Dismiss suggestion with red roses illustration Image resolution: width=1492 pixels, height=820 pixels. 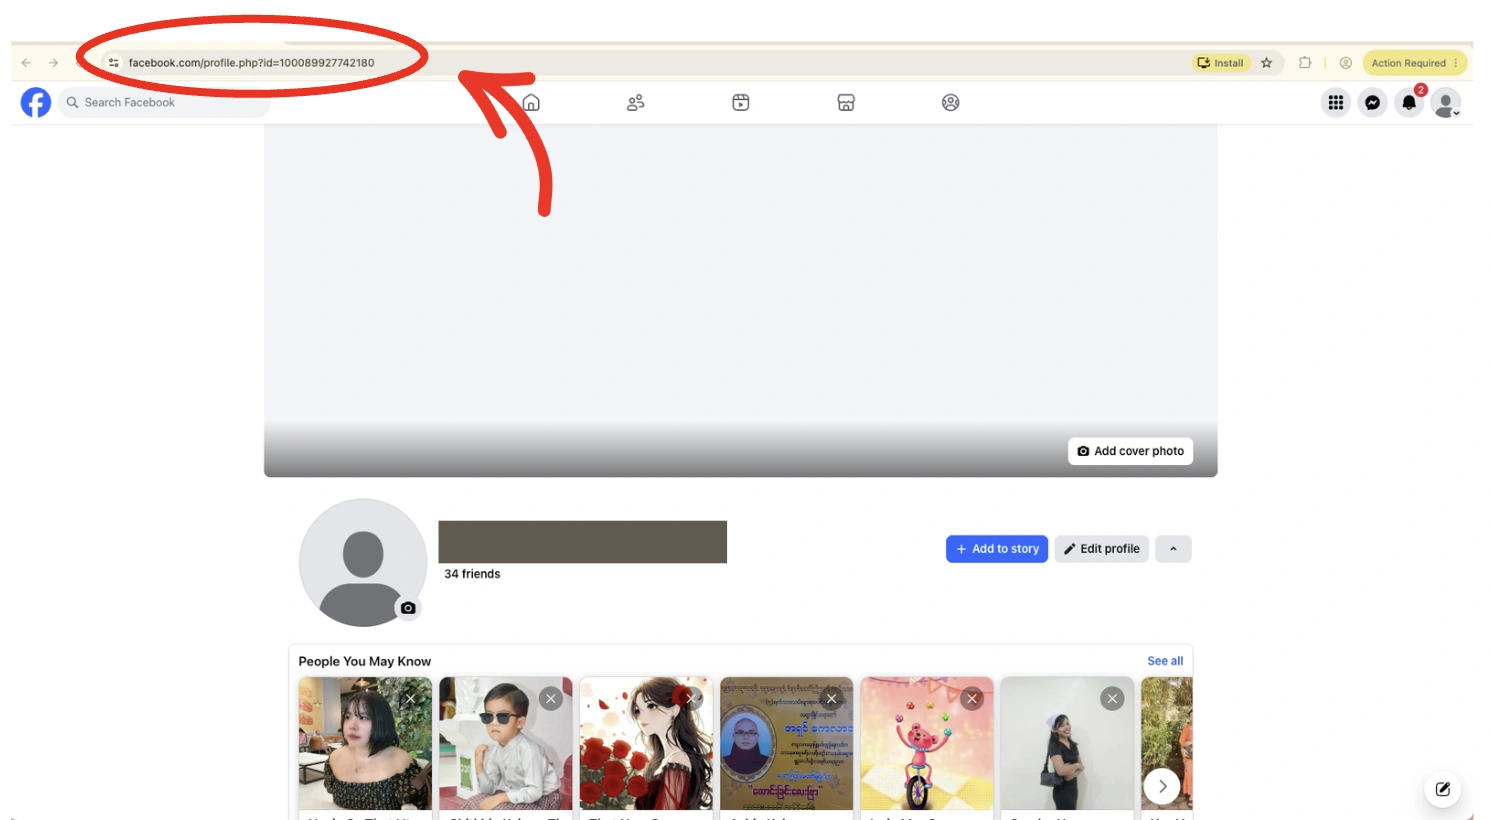click(691, 699)
